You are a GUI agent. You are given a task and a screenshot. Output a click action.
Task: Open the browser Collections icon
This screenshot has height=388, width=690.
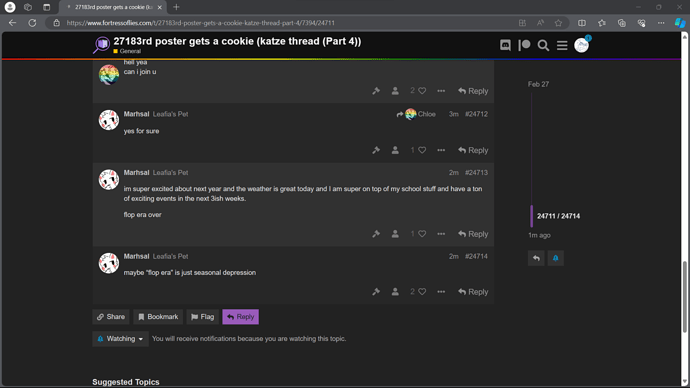621,23
